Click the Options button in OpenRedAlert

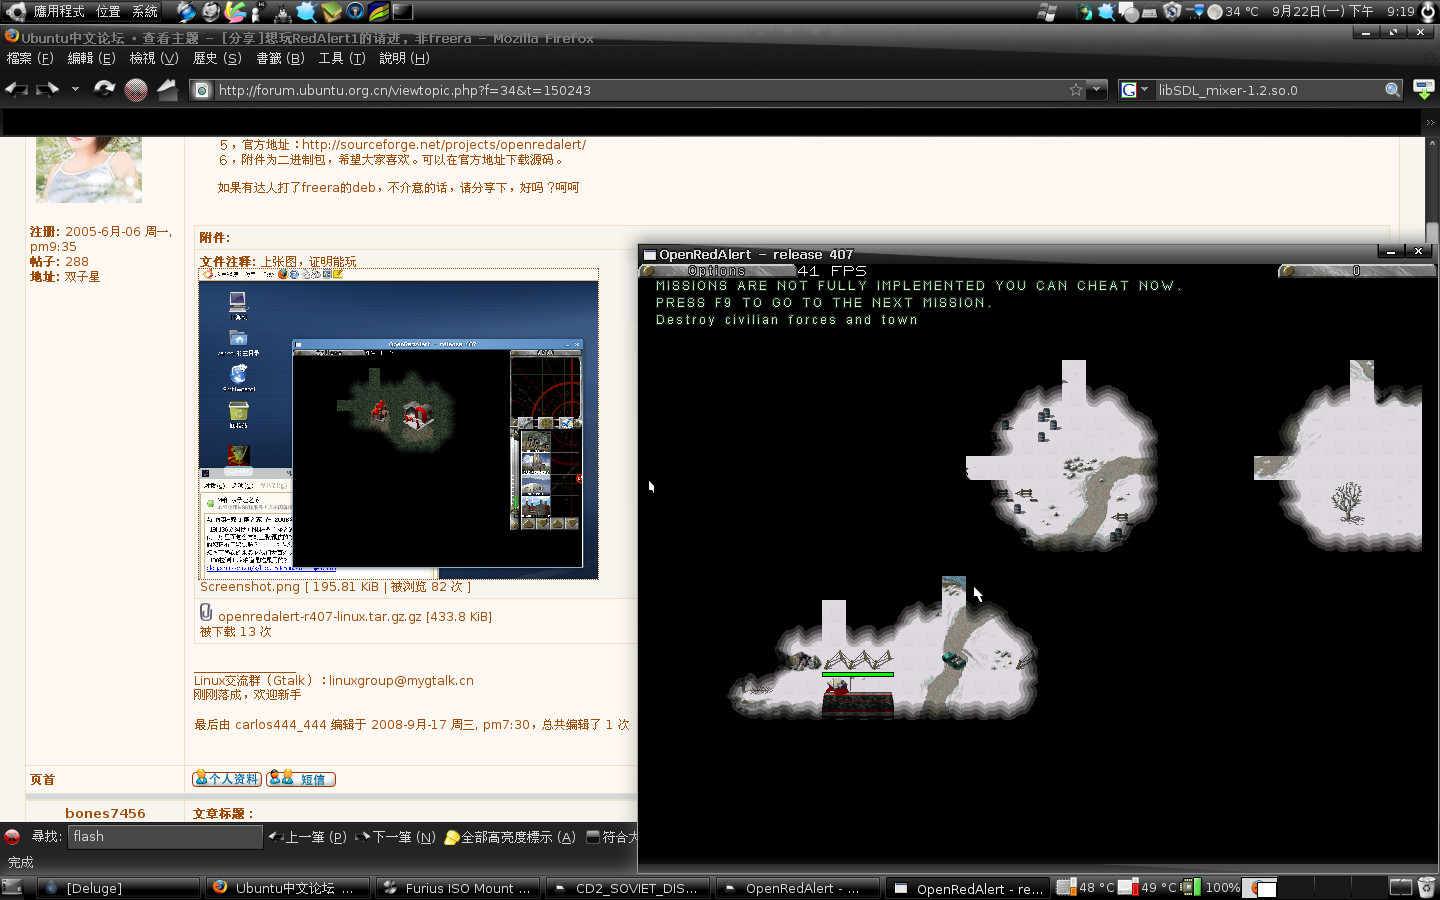pos(716,271)
